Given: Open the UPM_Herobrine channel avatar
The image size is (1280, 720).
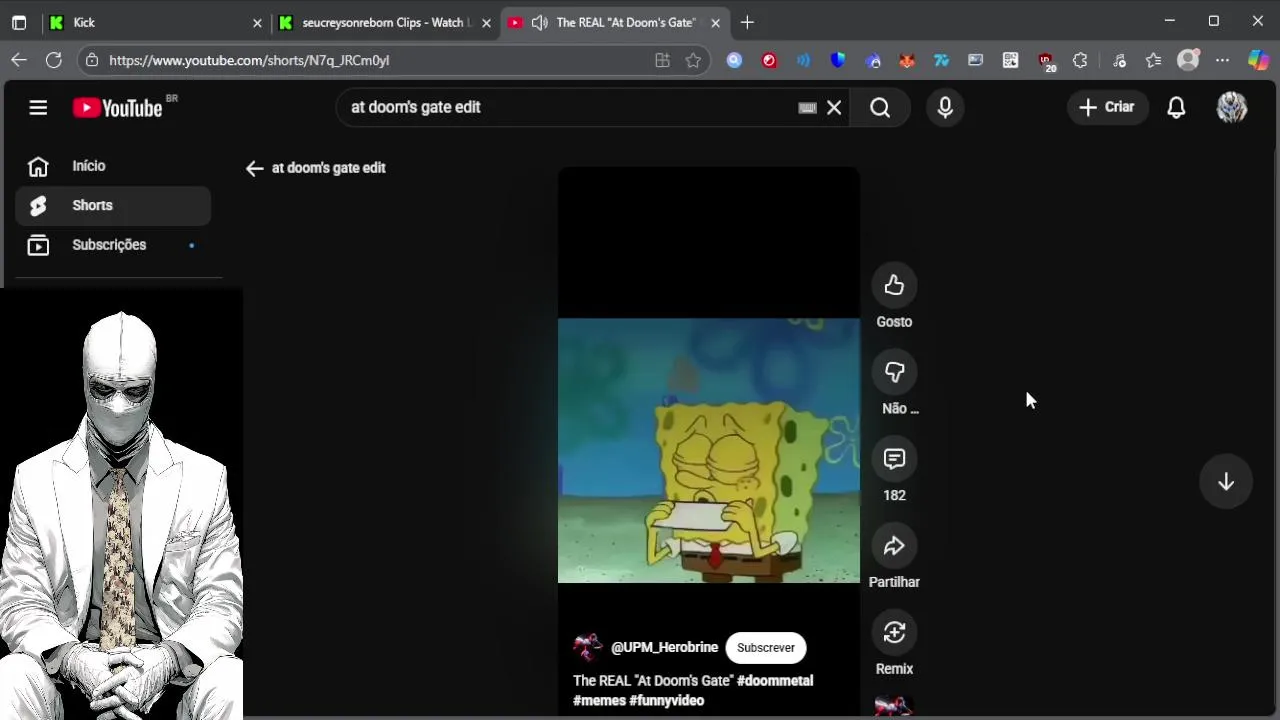Looking at the screenshot, I should (588, 648).
